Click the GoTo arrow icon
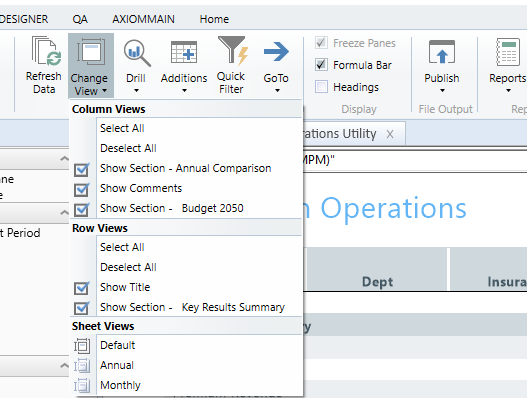Image resolution: width=527 pixels, height=398 pixels. [276, 52]
